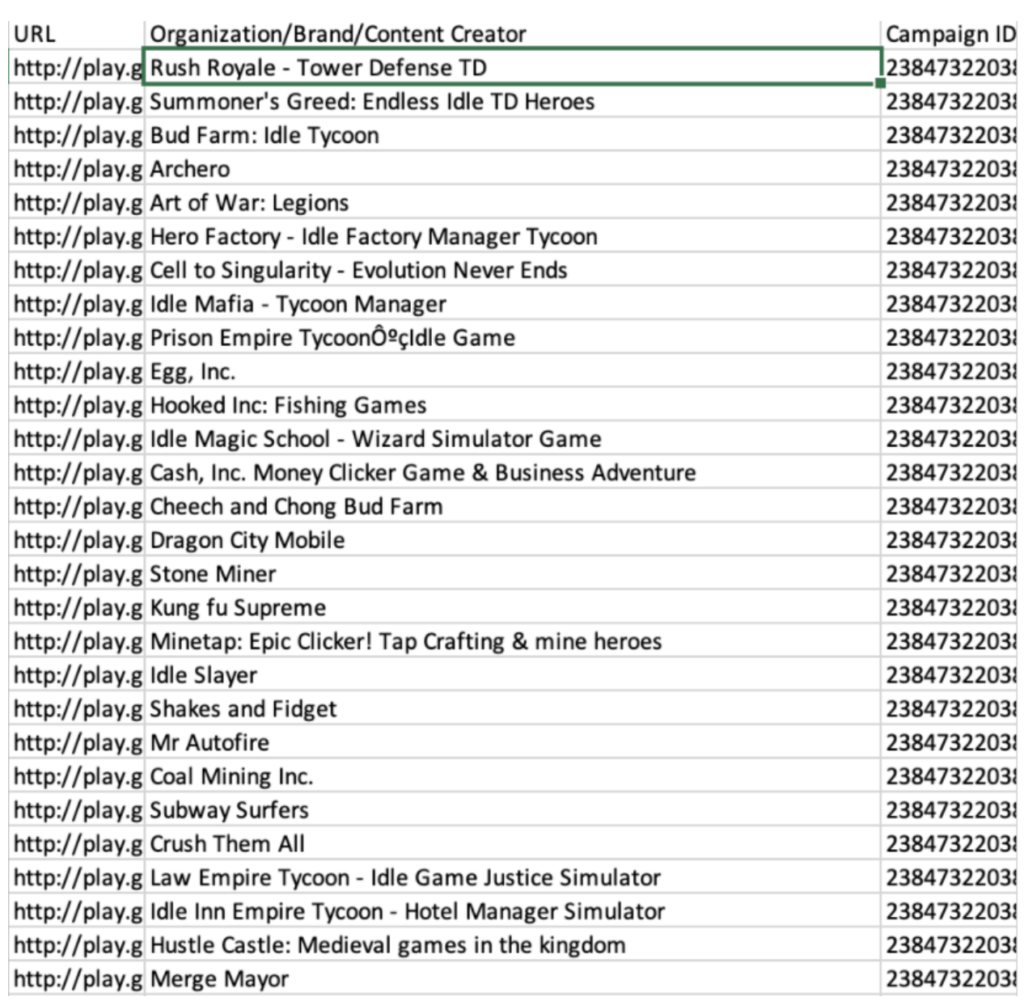The height and width of the screenshot is (1001, 1024).
Task: Click the fill handle of the selected cell
Action: click(880, 83)
